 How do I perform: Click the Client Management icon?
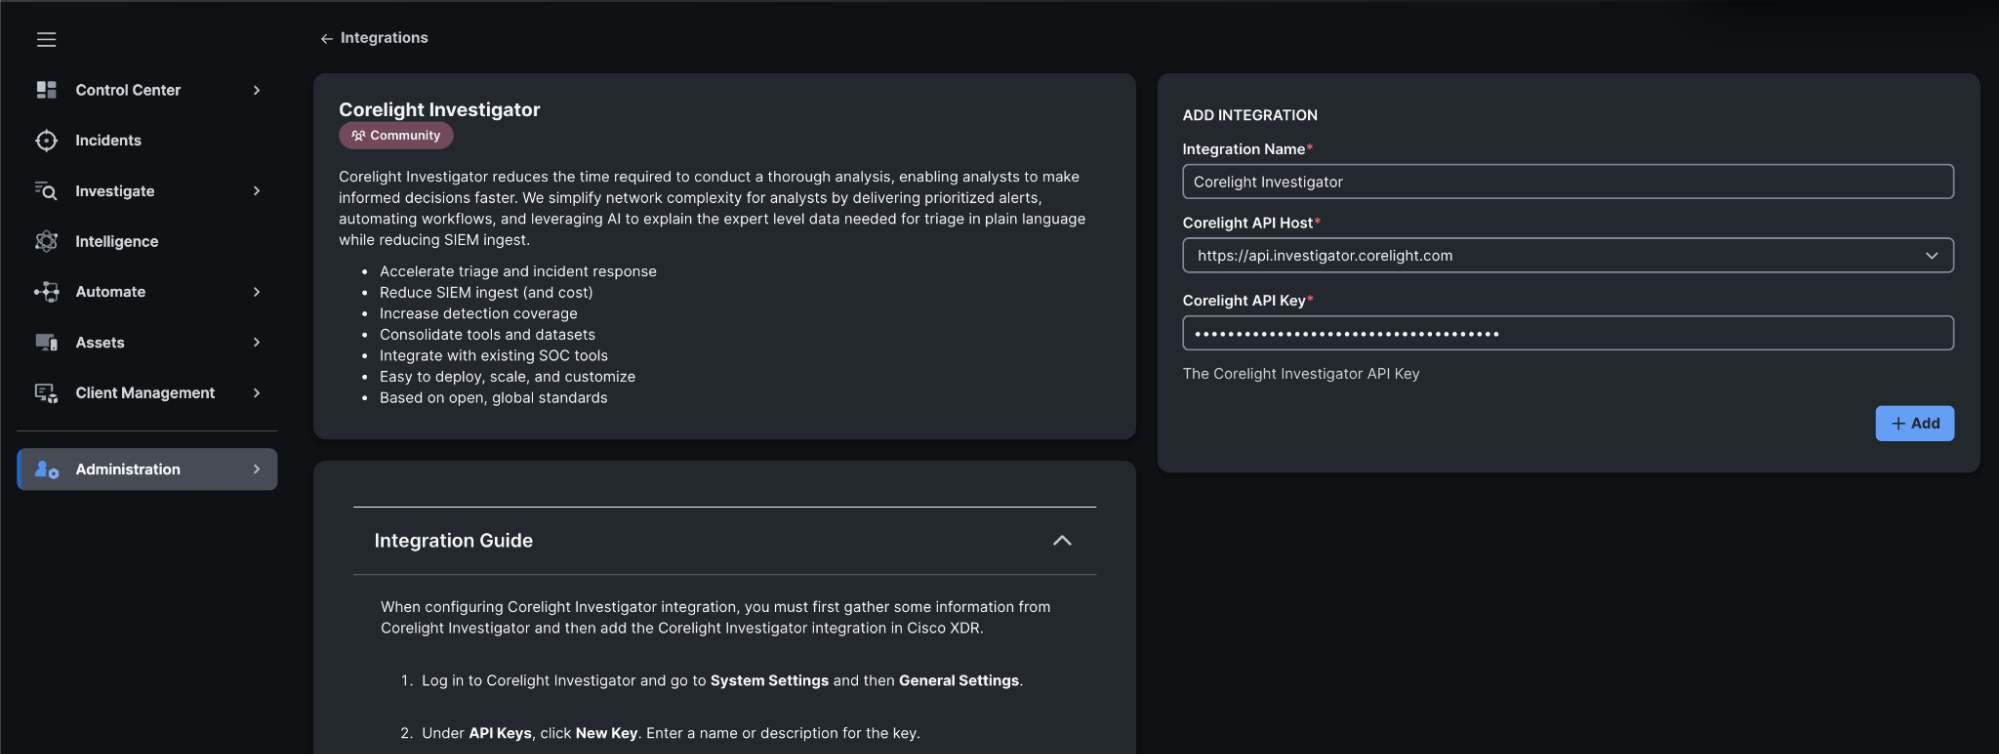[x=46, y=393]
